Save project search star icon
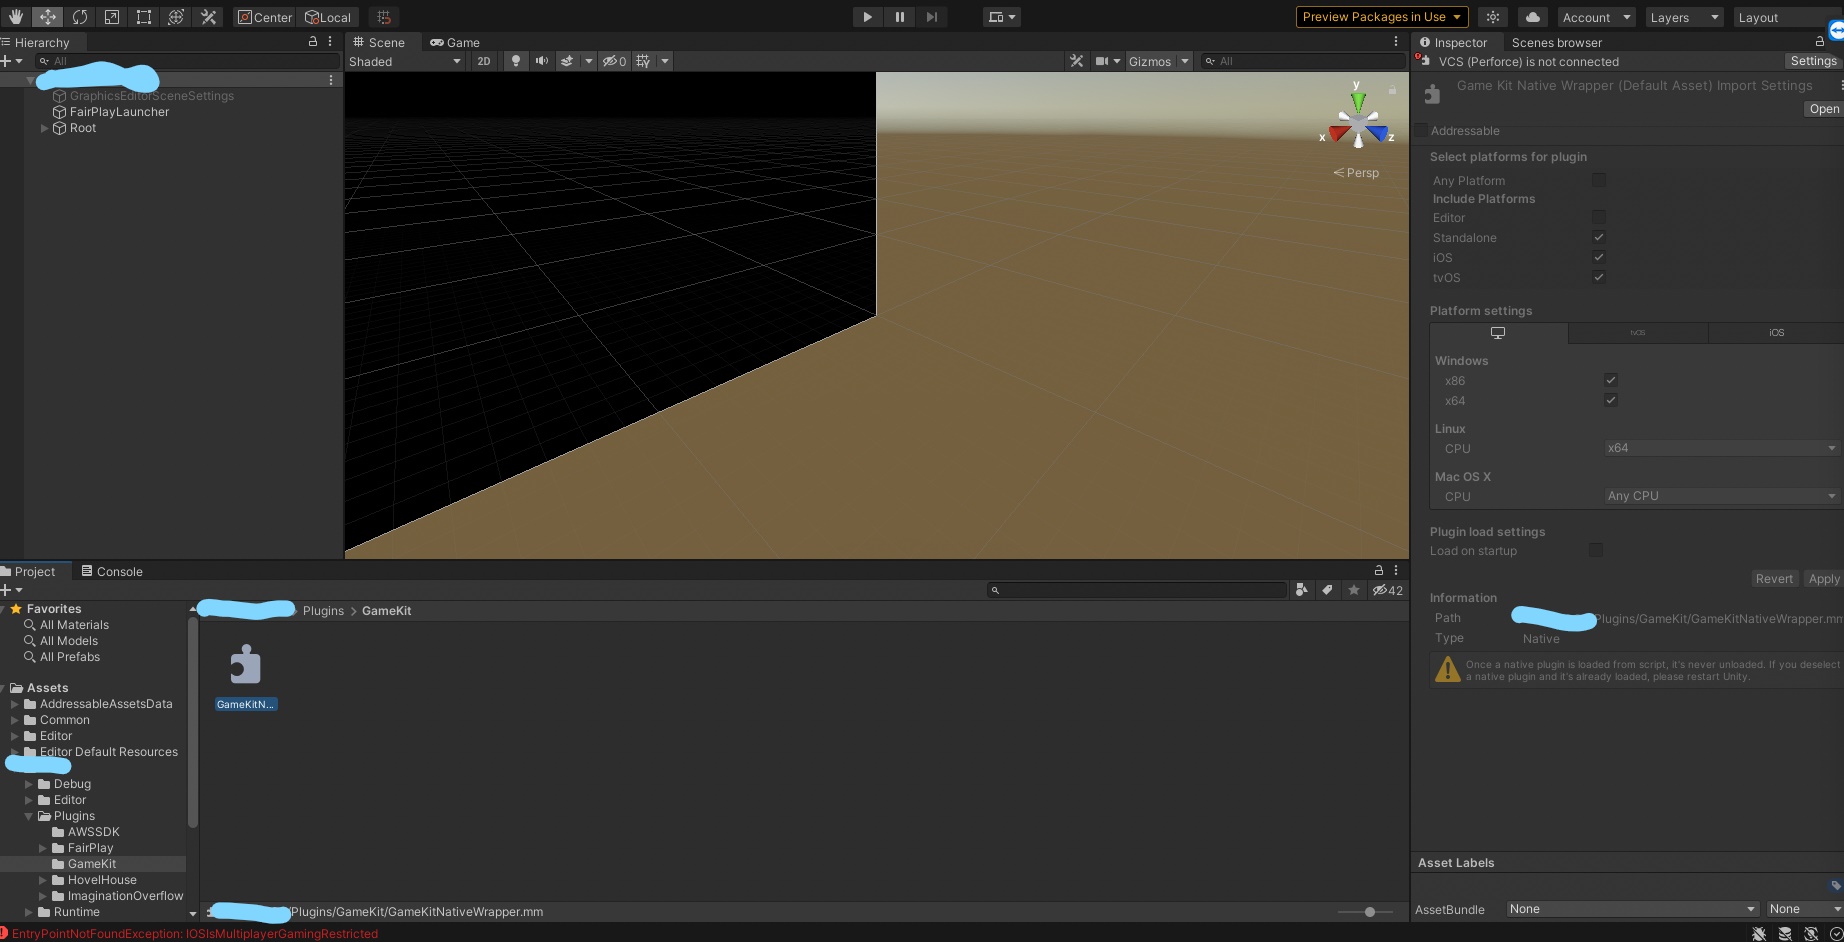 coord(1353,590)
